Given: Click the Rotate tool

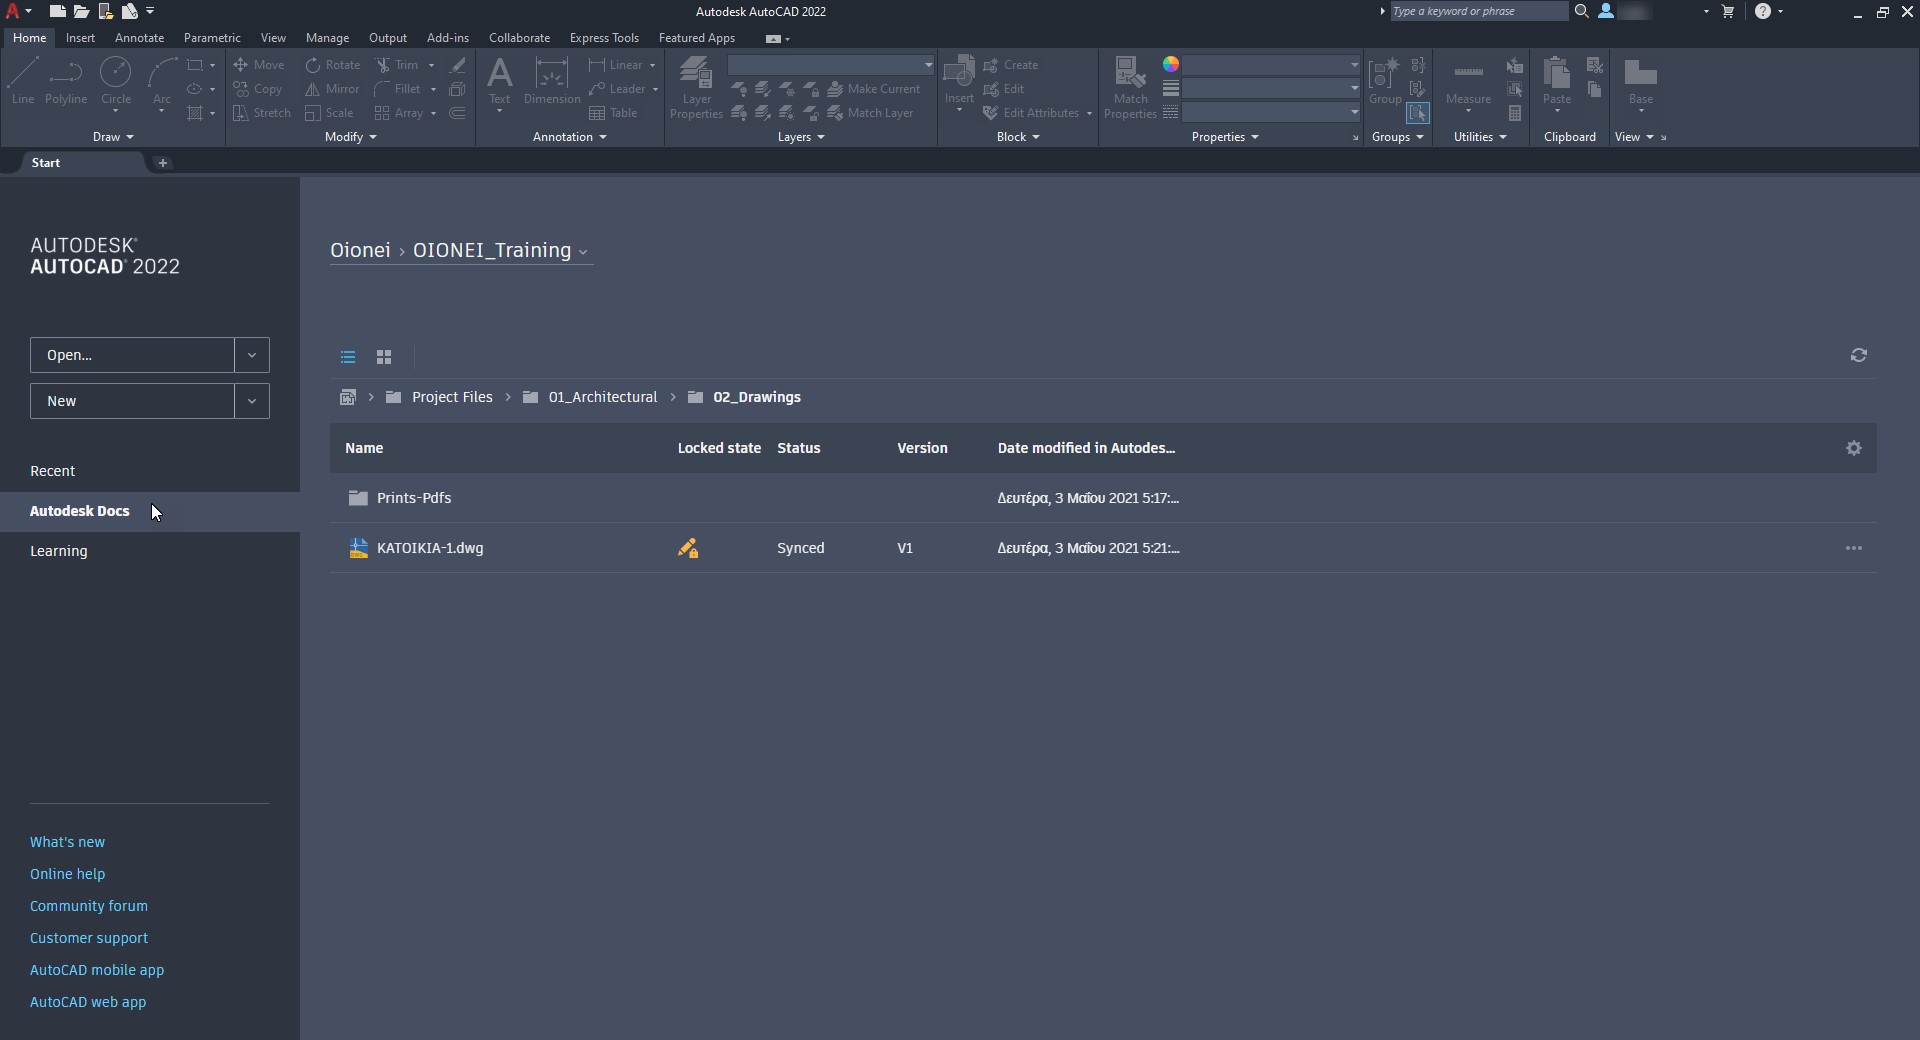Looking at the screenshot, I should [x=333, y=65].
